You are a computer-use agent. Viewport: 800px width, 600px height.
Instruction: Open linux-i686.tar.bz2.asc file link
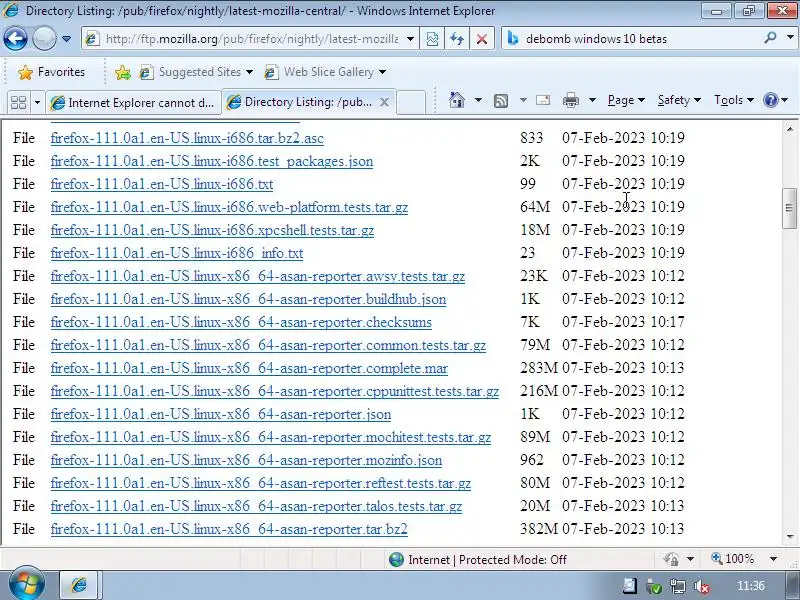[x=187, y=138]
